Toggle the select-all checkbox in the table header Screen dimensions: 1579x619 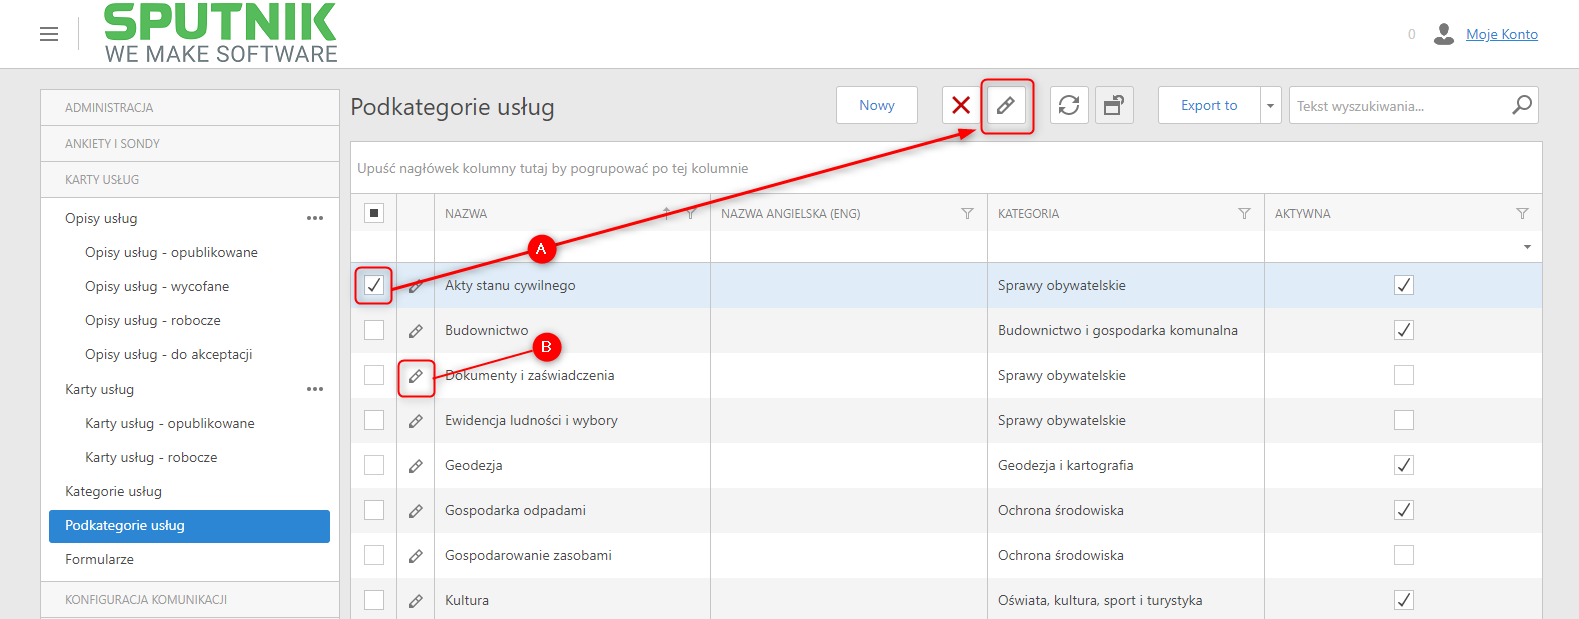pyautogui.click(x=374, y=213)
